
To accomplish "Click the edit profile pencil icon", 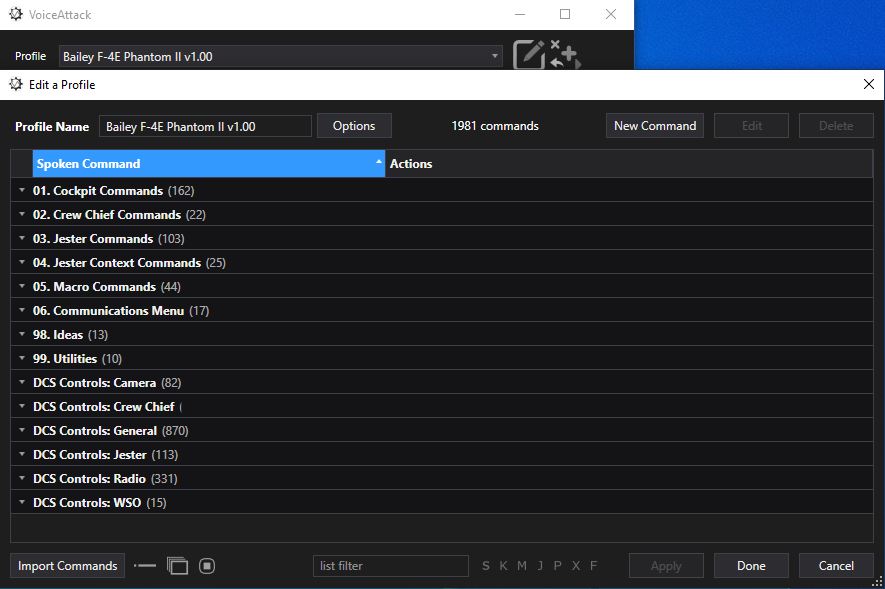I will click(529, 54).
